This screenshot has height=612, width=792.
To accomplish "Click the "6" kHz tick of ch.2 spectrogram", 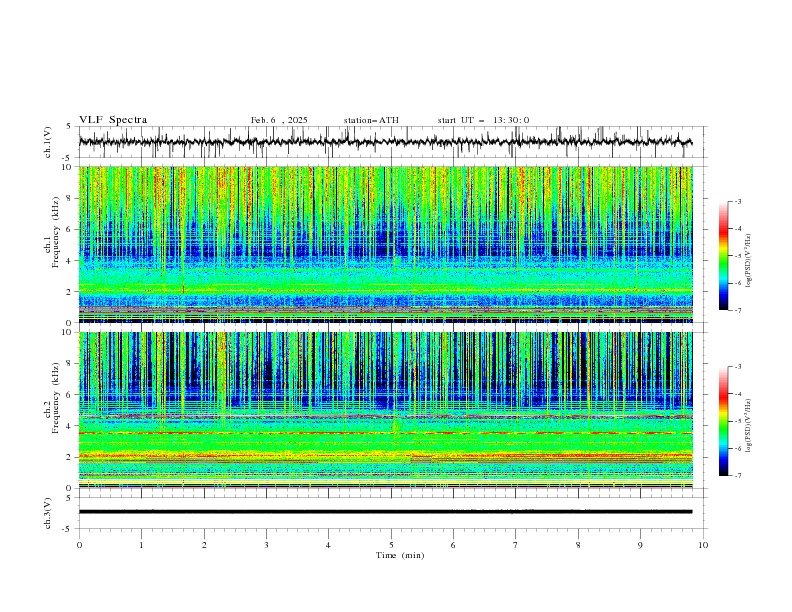I will pos(70,394).
